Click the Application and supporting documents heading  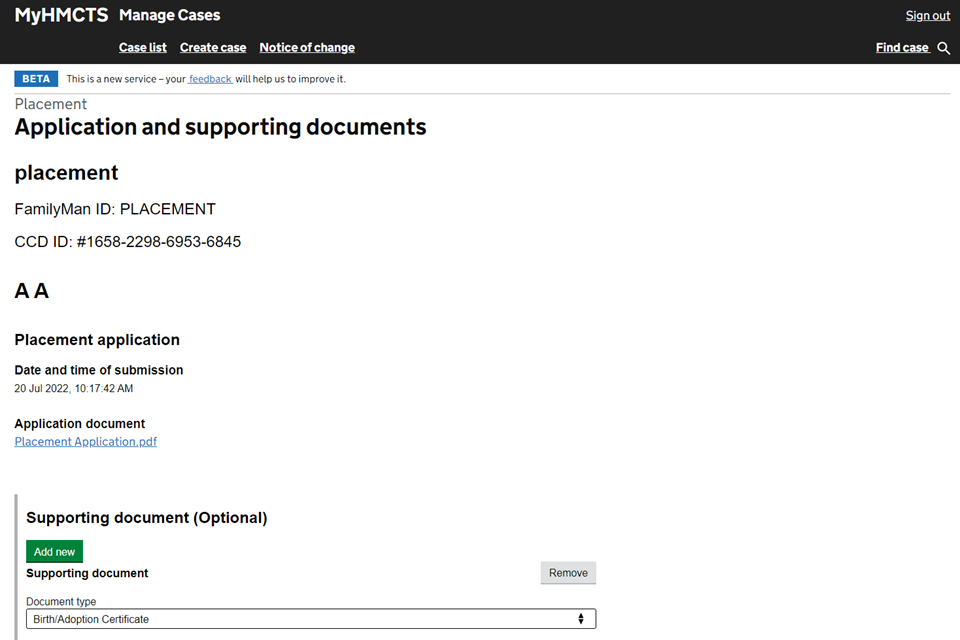point(220,127)
